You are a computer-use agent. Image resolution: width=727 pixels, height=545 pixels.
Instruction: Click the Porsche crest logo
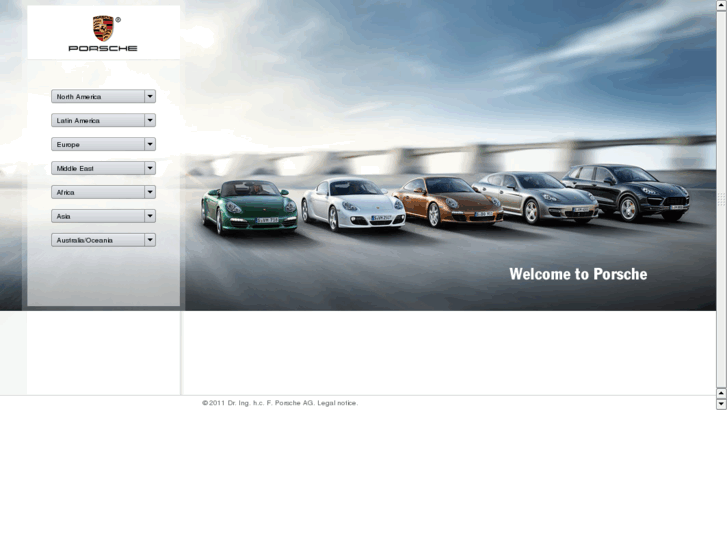coord(103,29)
